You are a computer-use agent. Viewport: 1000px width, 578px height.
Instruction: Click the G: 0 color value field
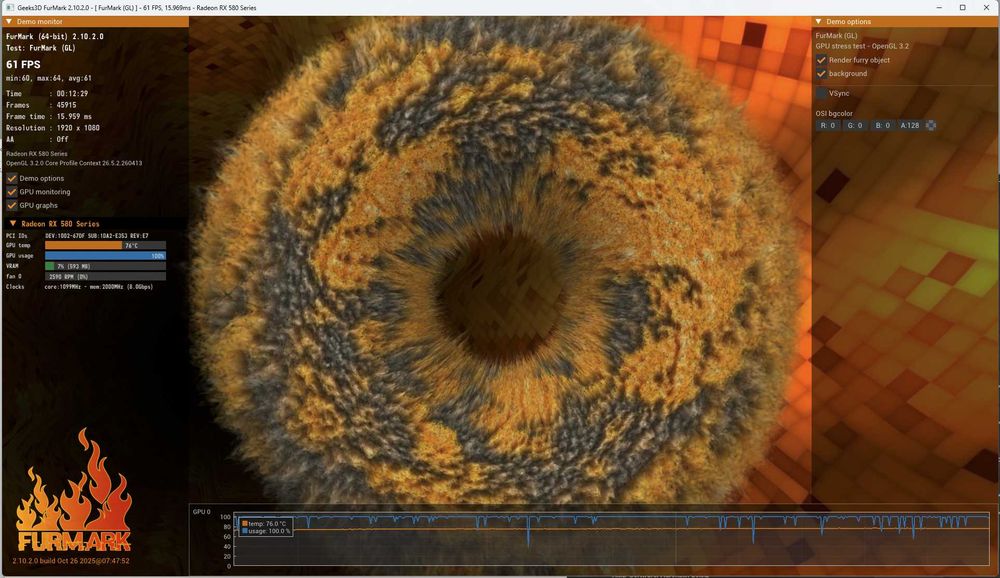click(855, 126)
